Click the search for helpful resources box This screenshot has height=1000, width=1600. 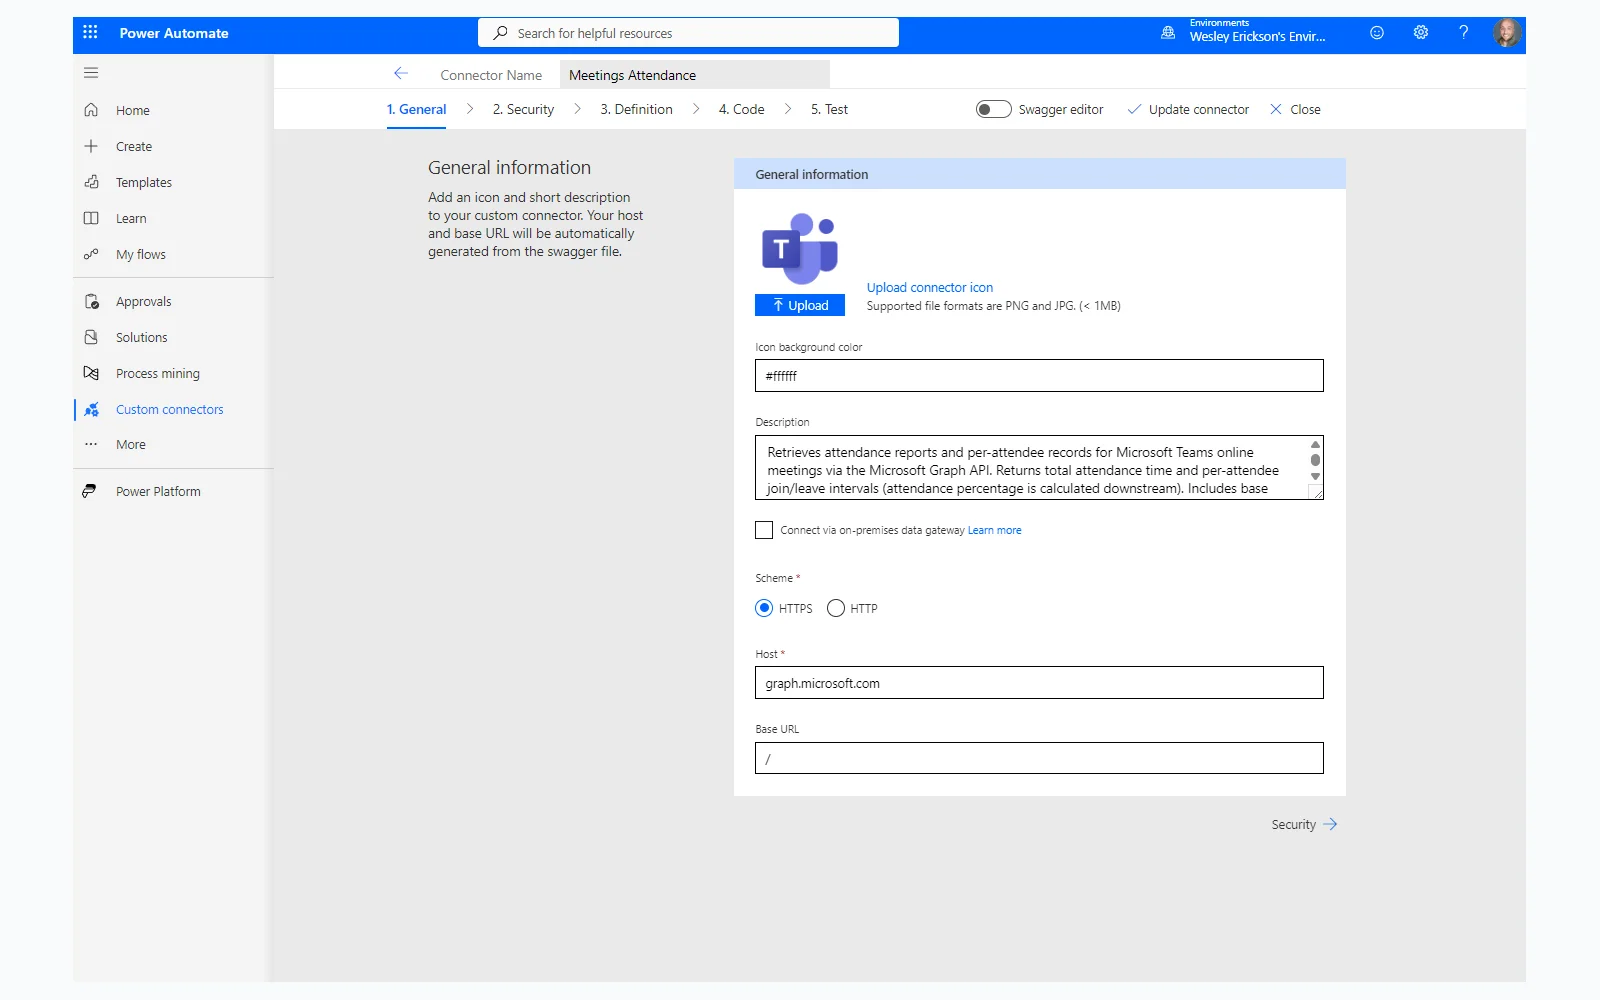coord(688,33)
